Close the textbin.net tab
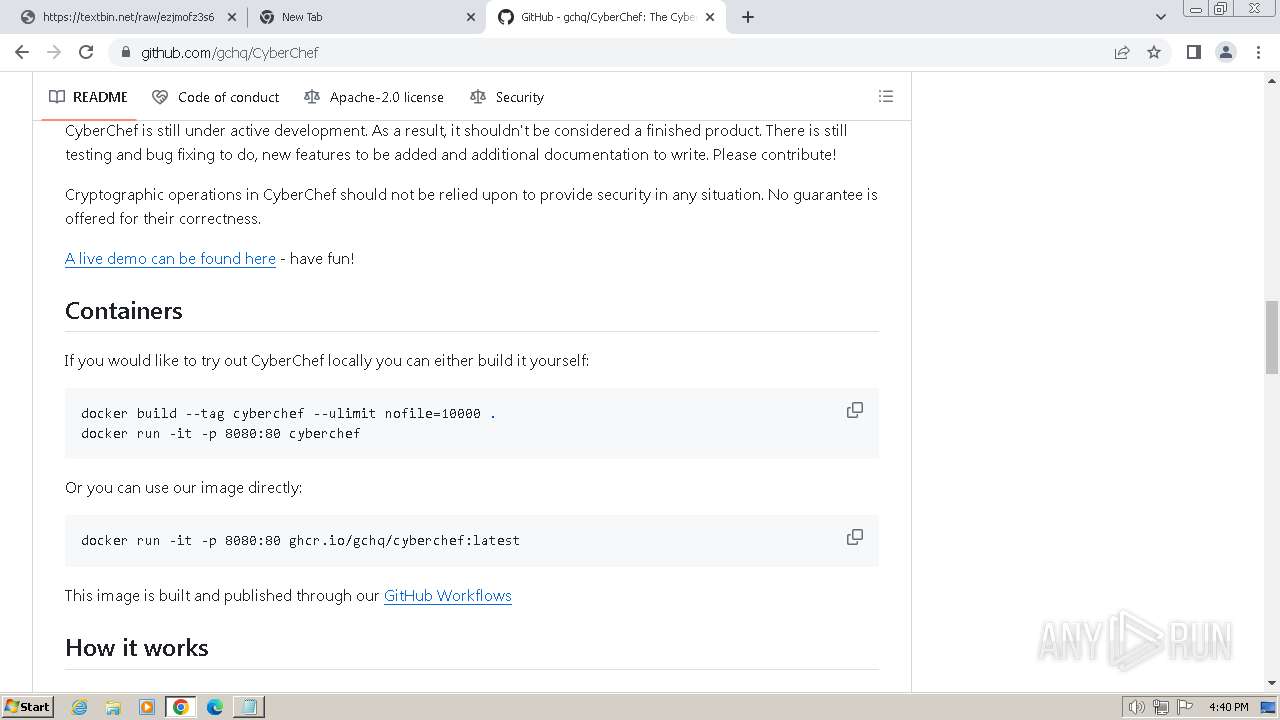 pos(232,17)
